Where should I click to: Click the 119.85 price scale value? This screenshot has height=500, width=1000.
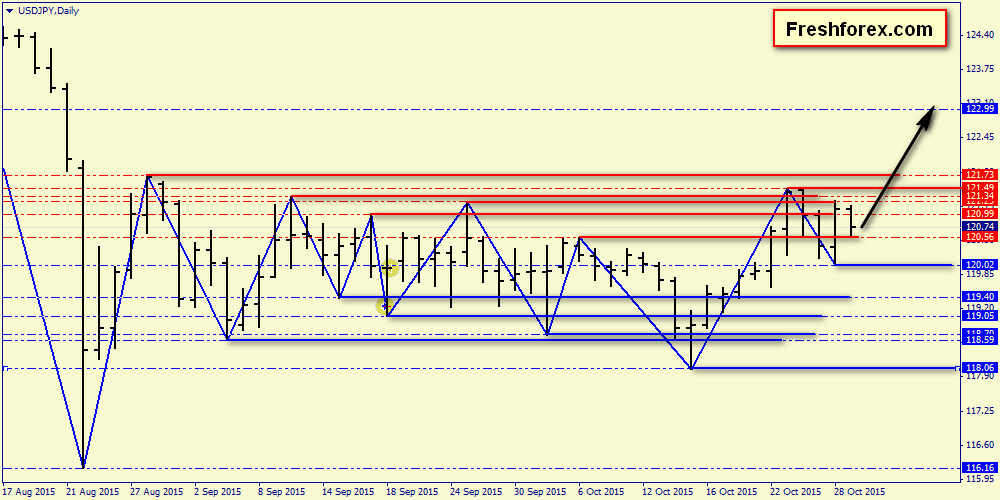981,274
